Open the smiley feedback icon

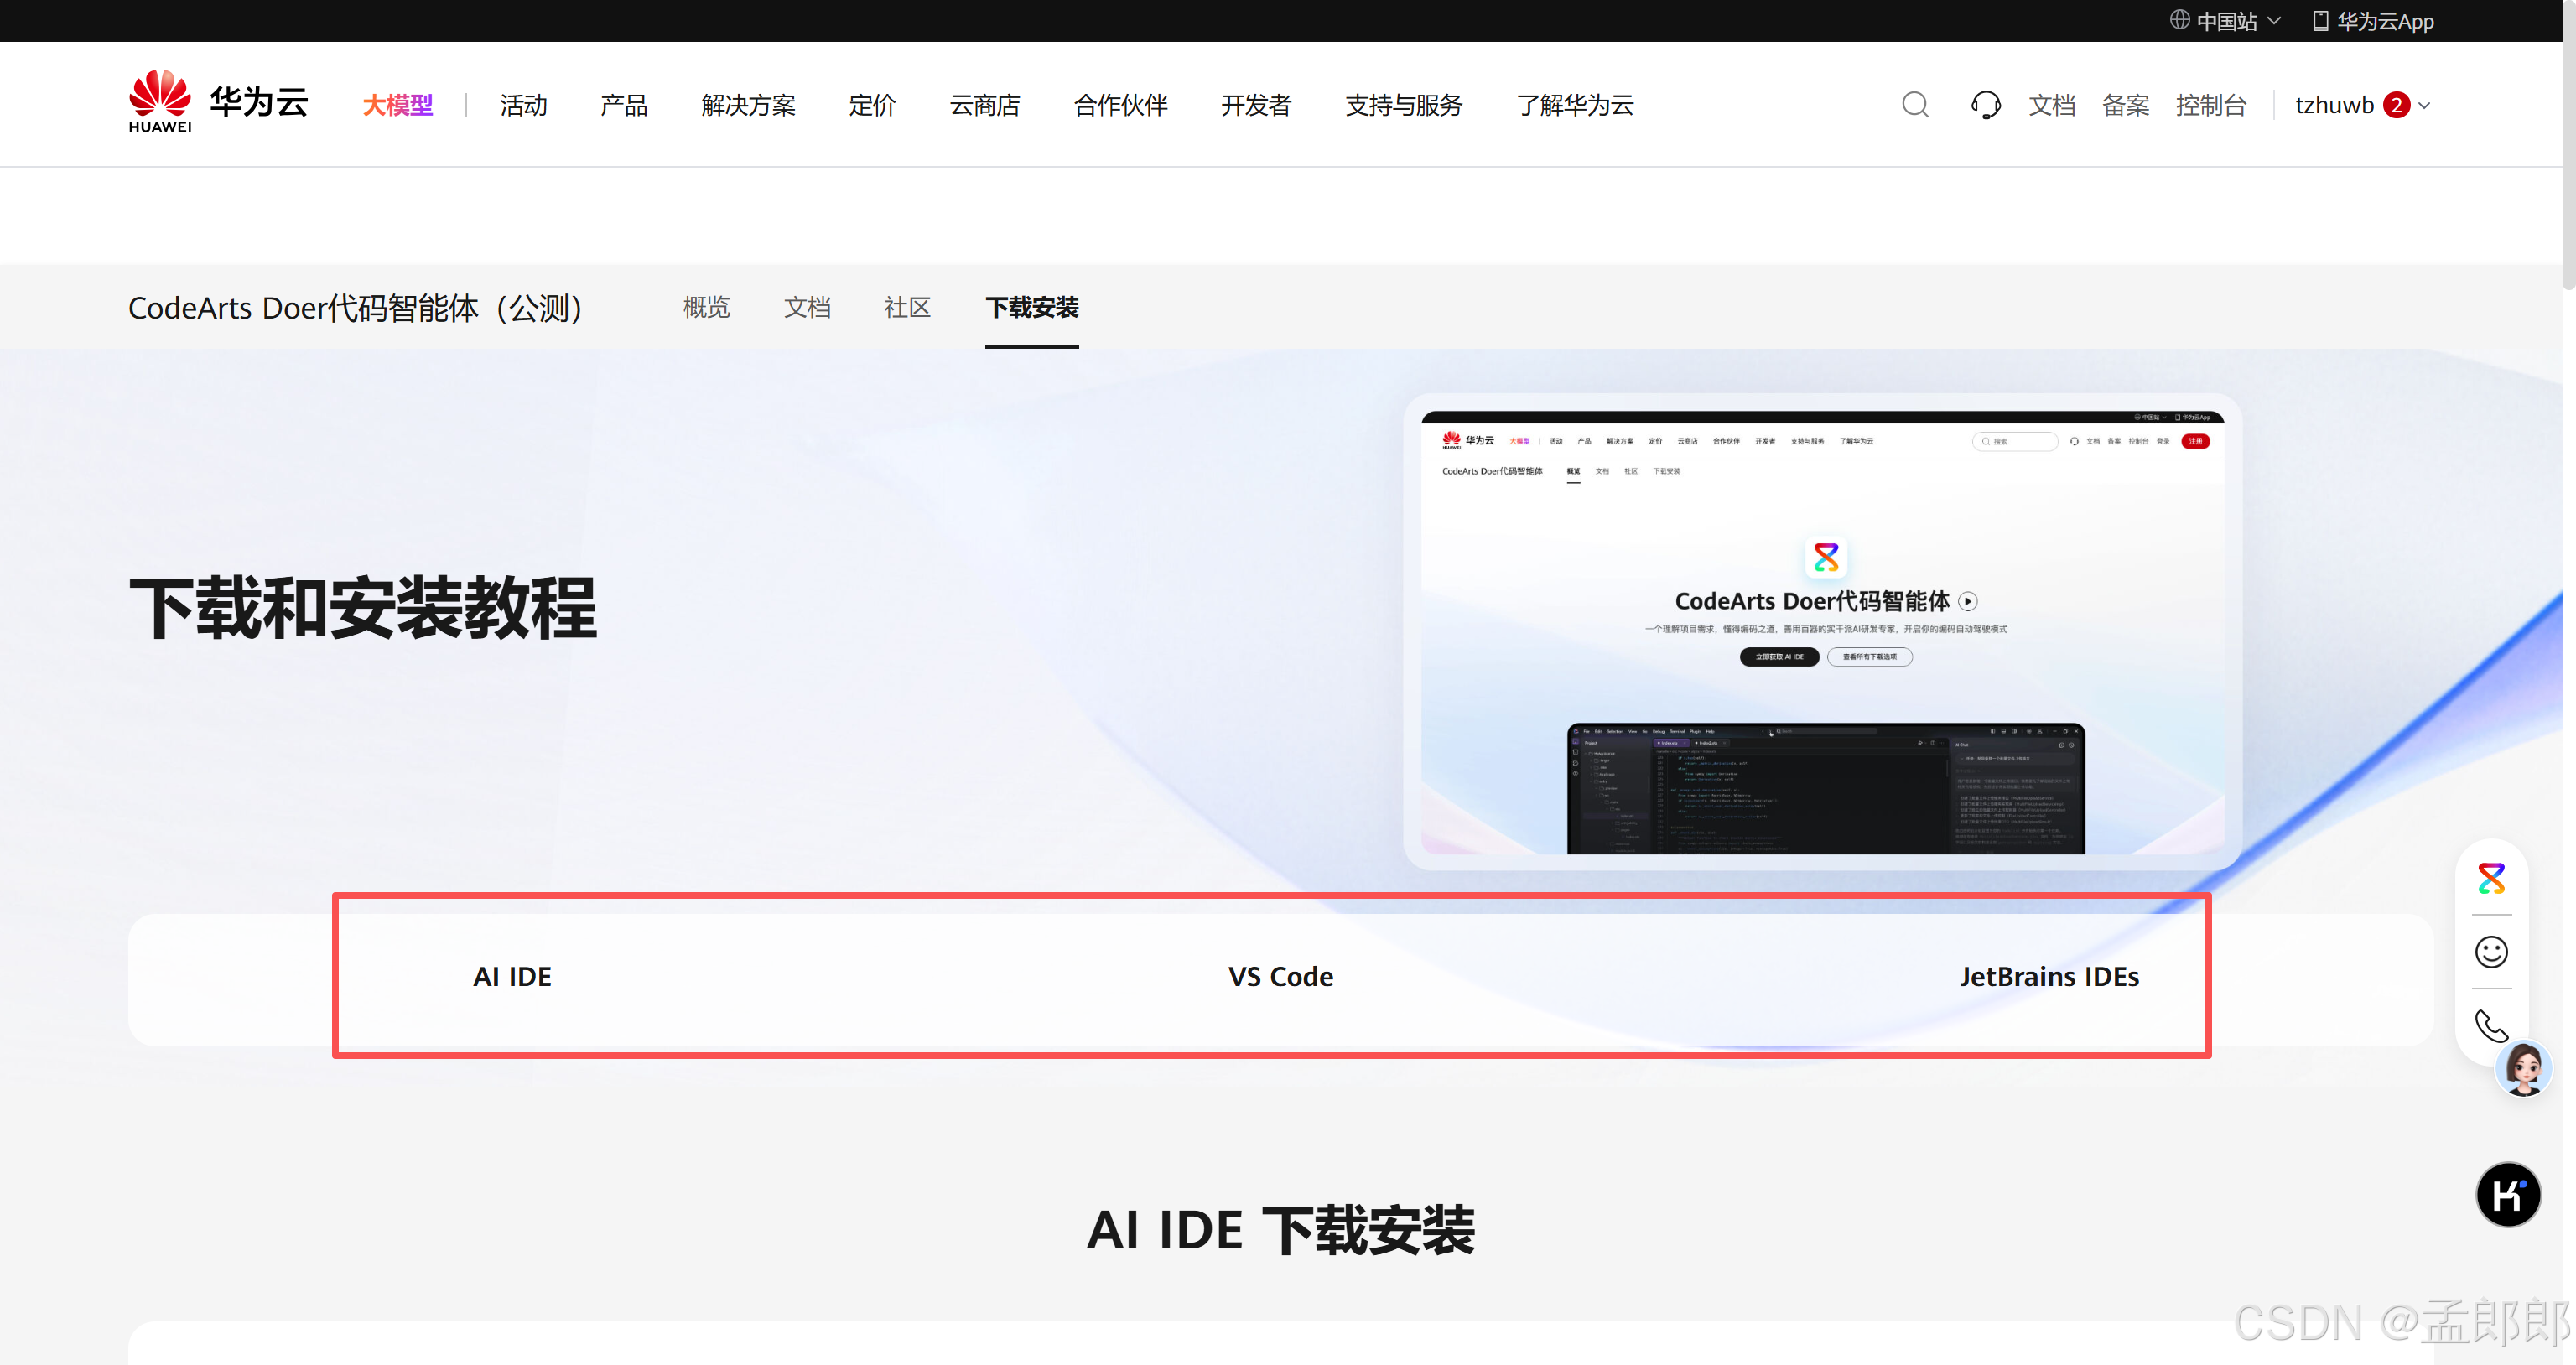point(2491,952)
